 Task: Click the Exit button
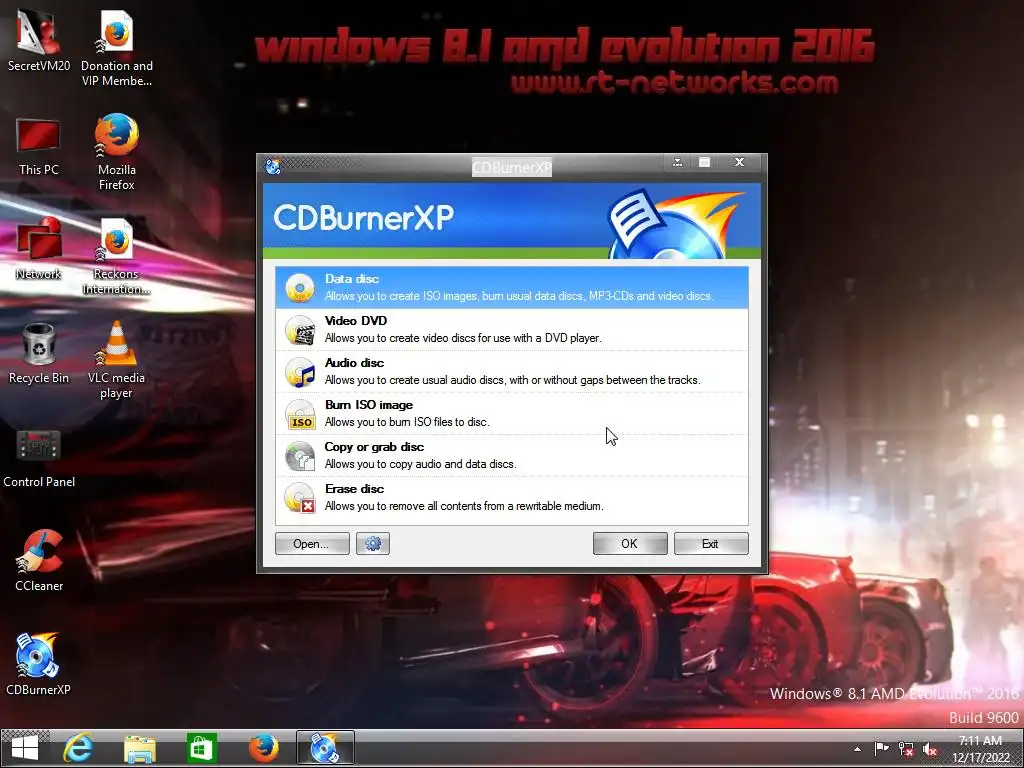tap(711, 543)
